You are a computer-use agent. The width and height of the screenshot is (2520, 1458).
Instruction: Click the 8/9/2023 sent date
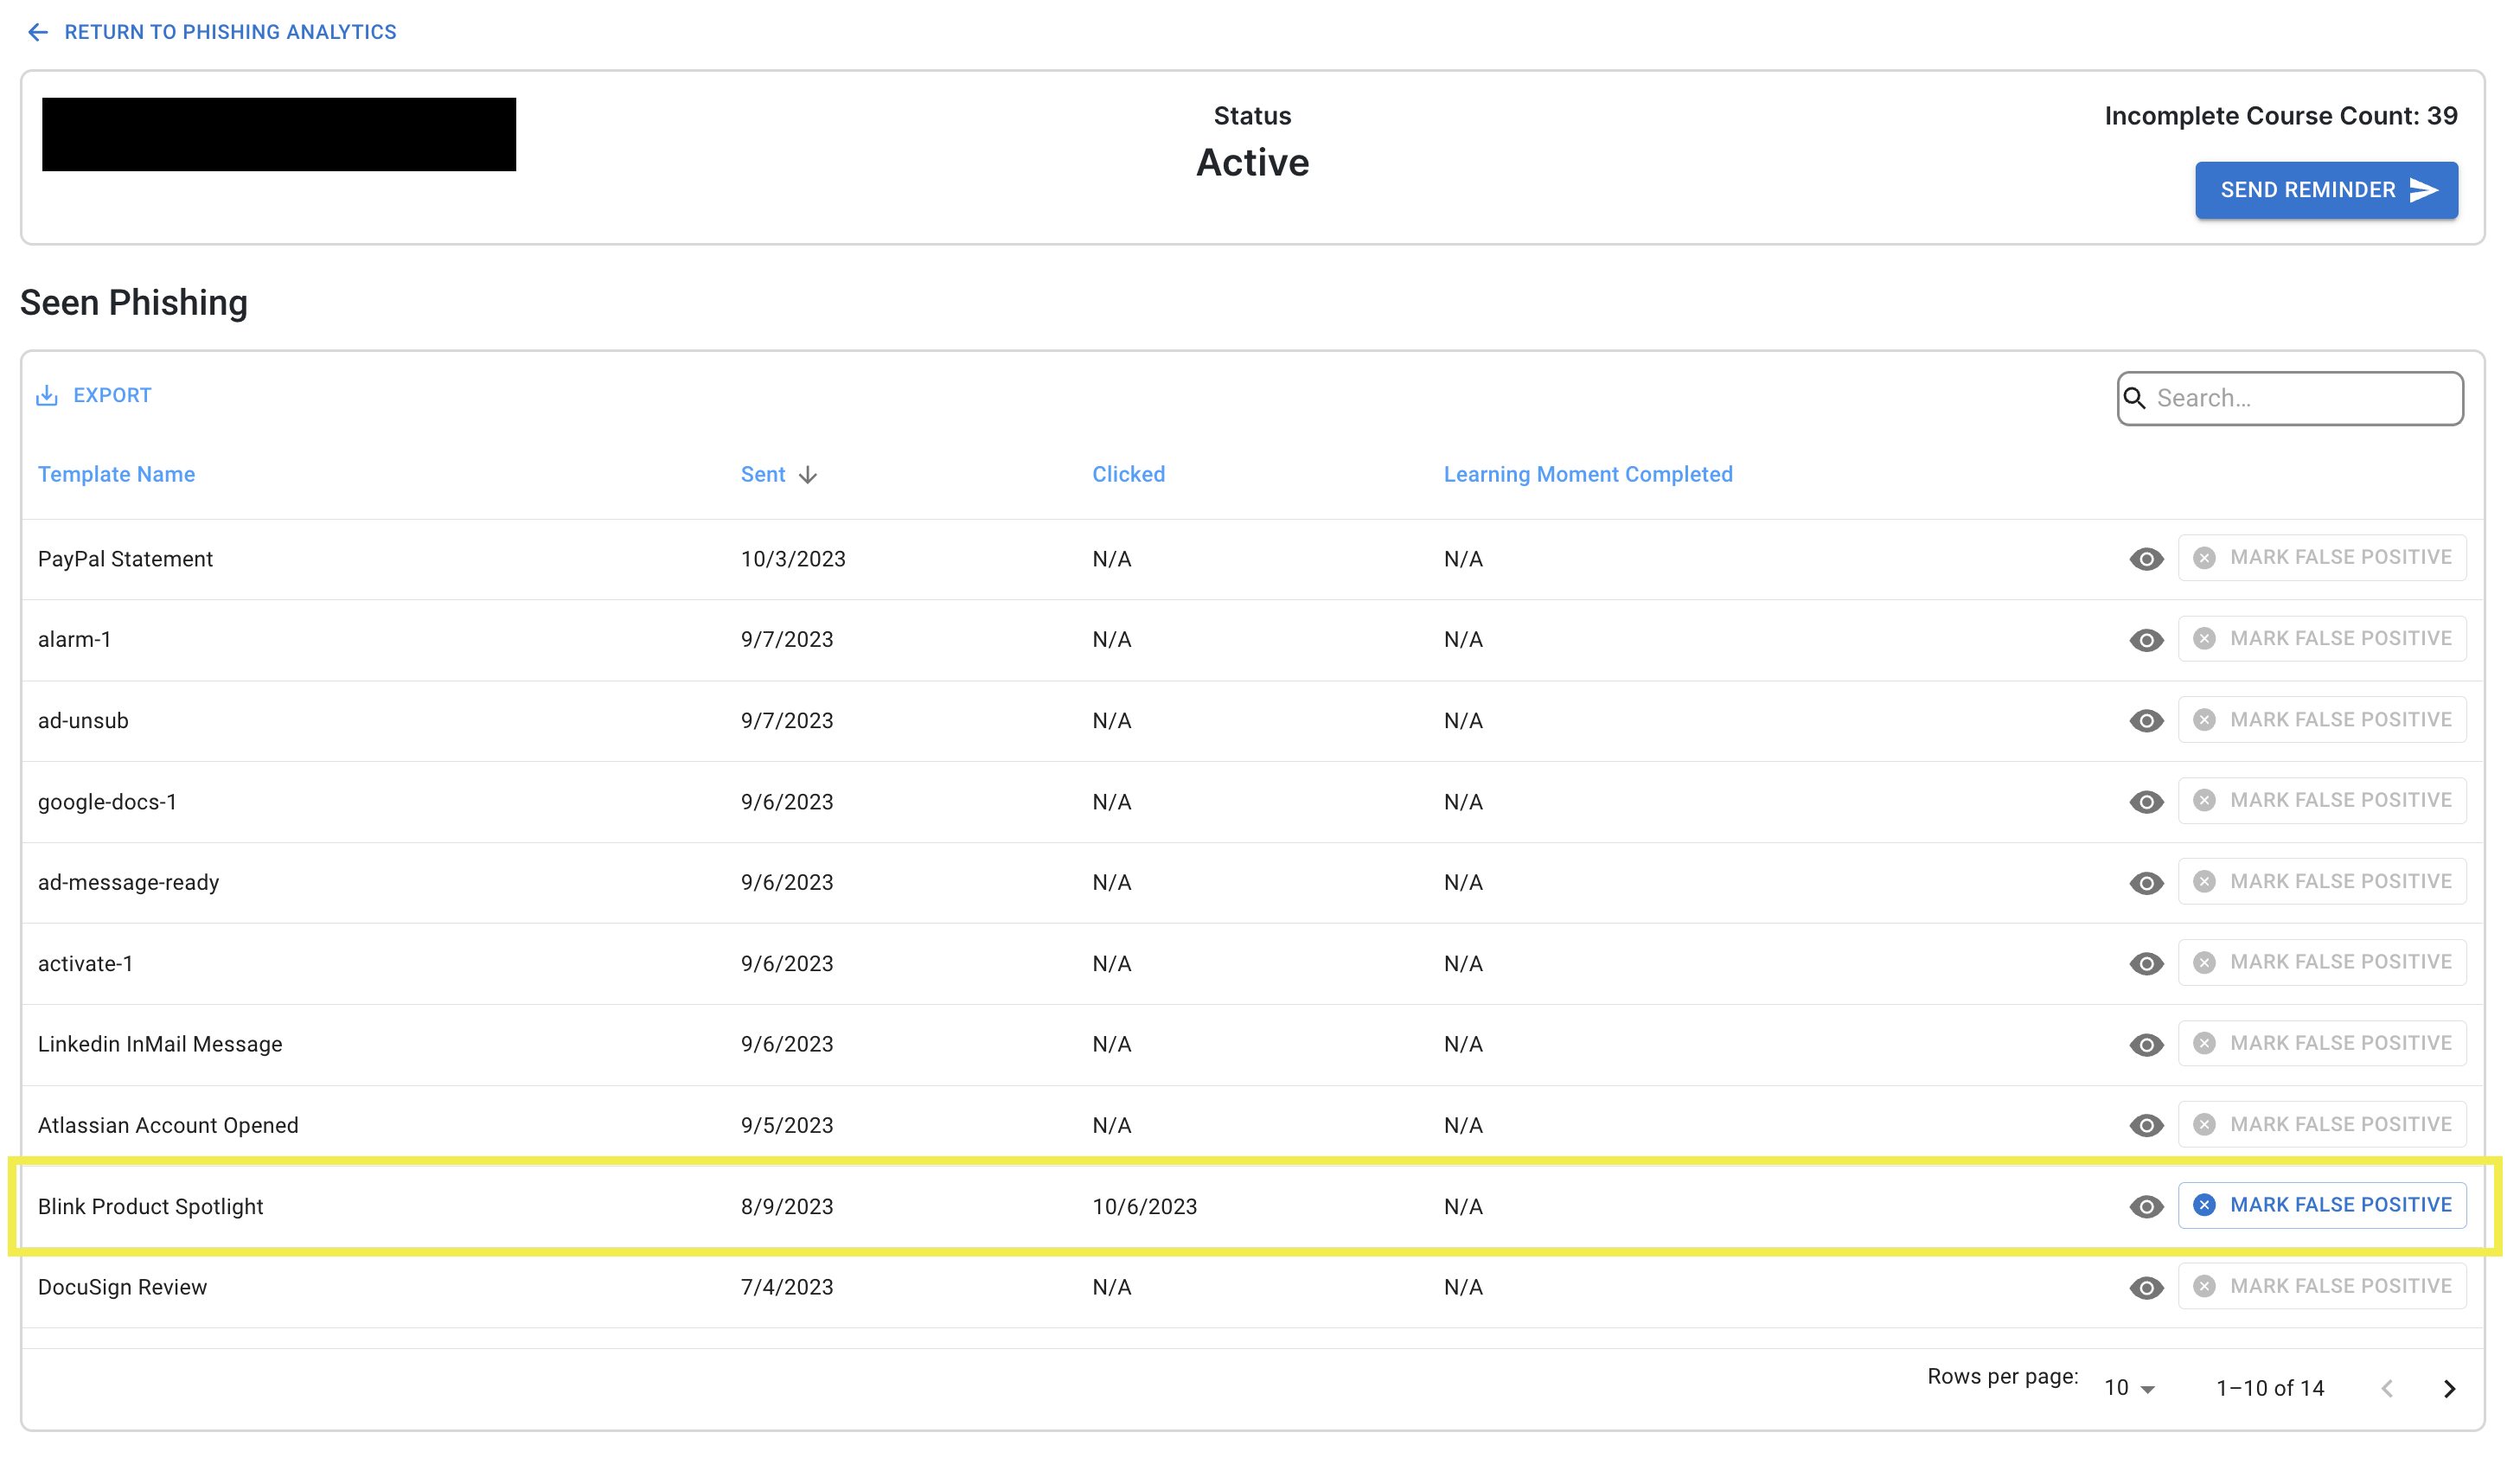point(787,1207)
